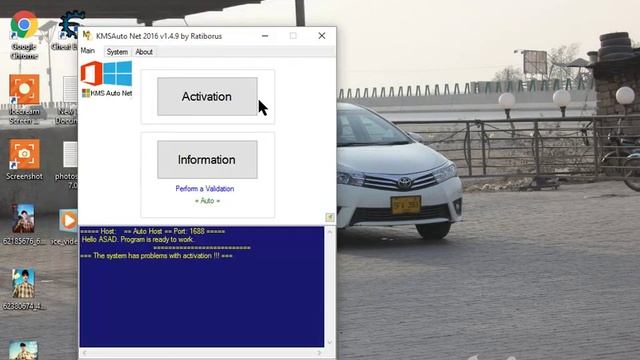
Task: Click the Host Auto Host Port 1688 line
Action: (153, 231)
